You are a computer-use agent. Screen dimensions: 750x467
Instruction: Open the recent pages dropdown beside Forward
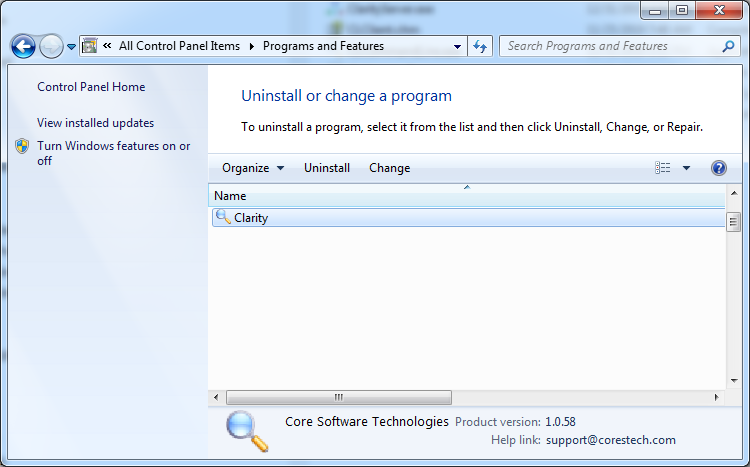pyautogui.click(x=71, y=47)
